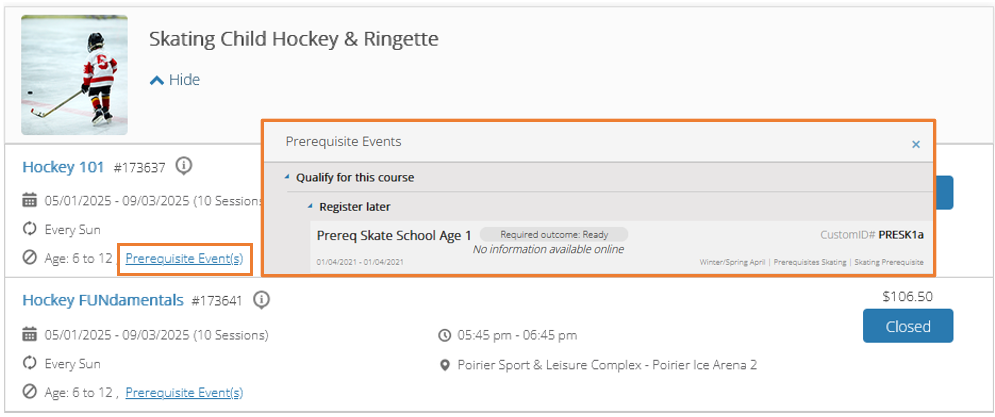Click the hockey player thumbnail image

tap(74, 75)
